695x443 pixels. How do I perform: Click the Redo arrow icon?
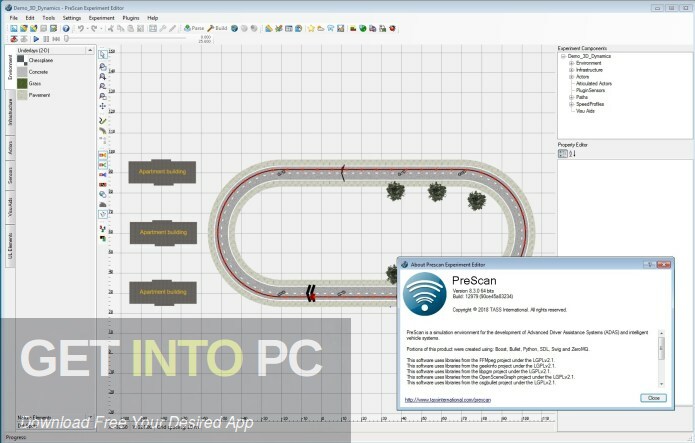click(x=94, y=28)
